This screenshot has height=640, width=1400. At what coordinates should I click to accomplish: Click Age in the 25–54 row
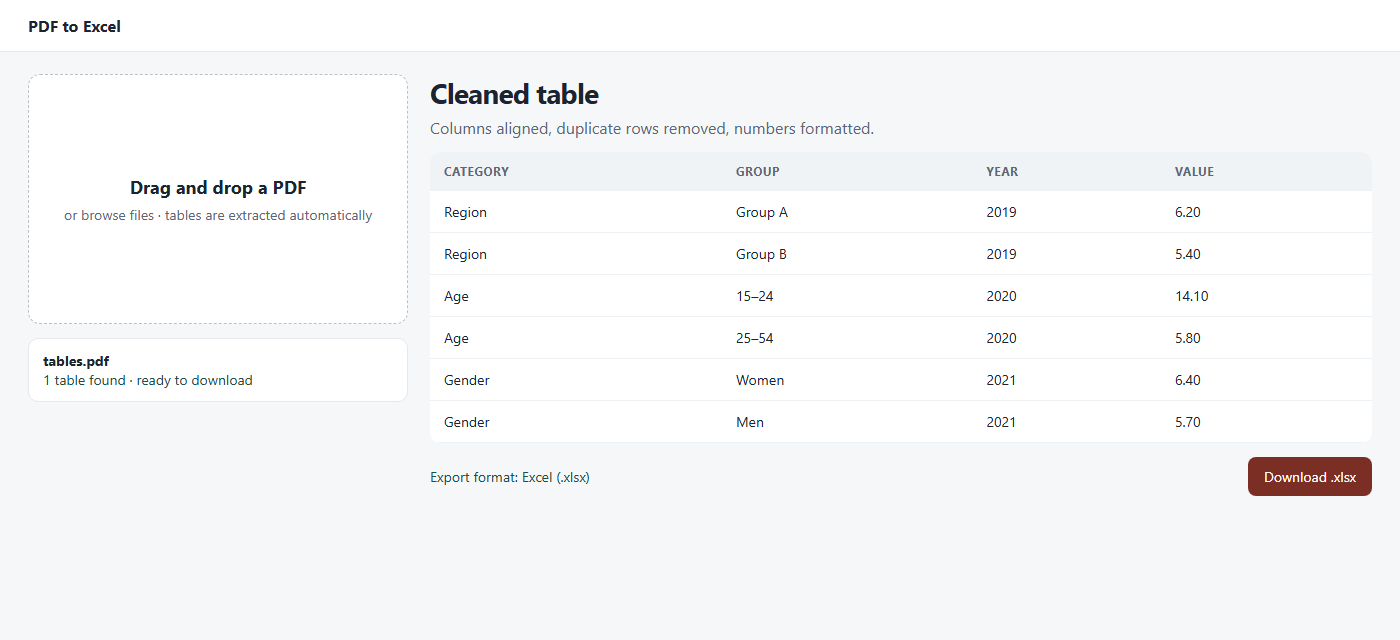(x=456, y=338)
